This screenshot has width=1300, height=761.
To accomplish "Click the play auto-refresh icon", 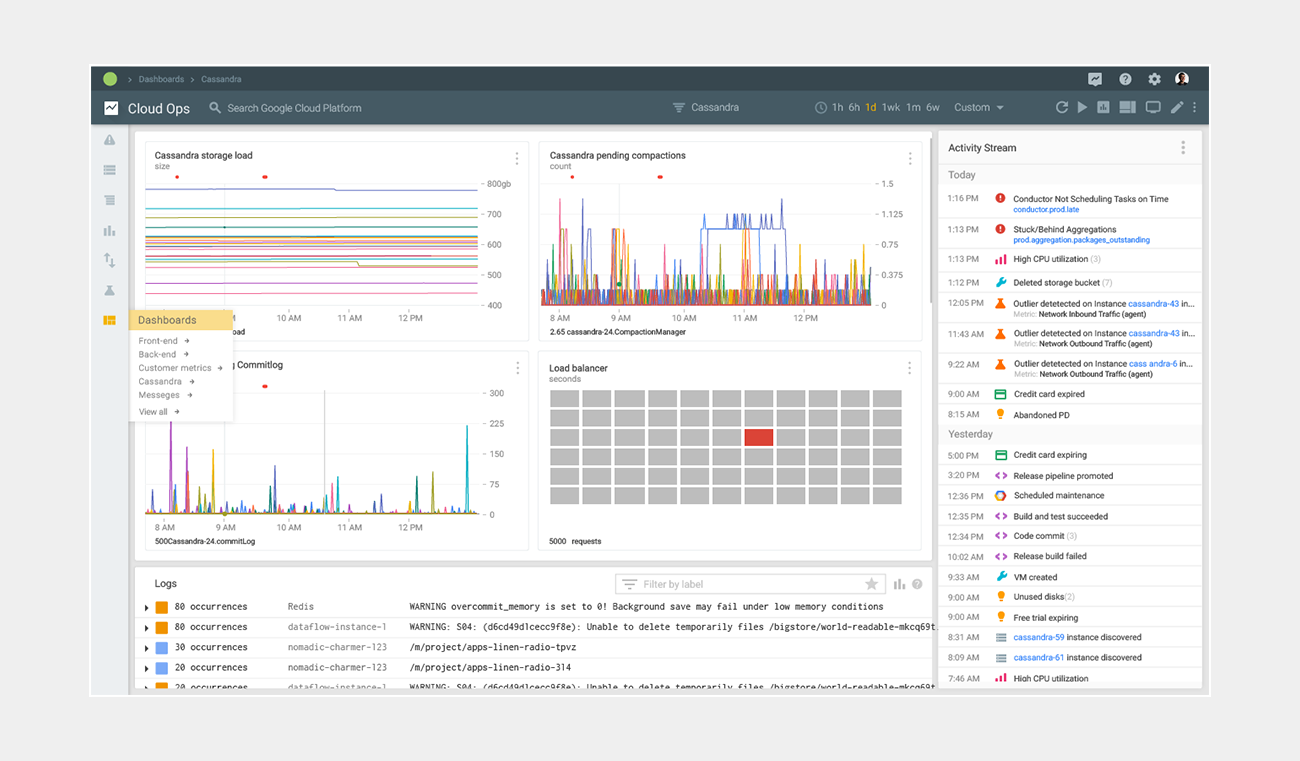I will [1082, 108].
